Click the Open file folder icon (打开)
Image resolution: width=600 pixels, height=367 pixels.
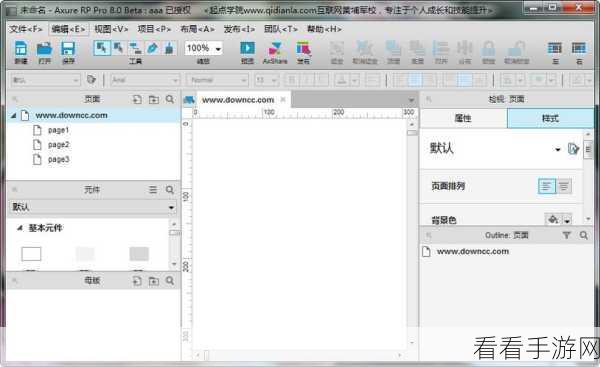click(x=44, y=49)
